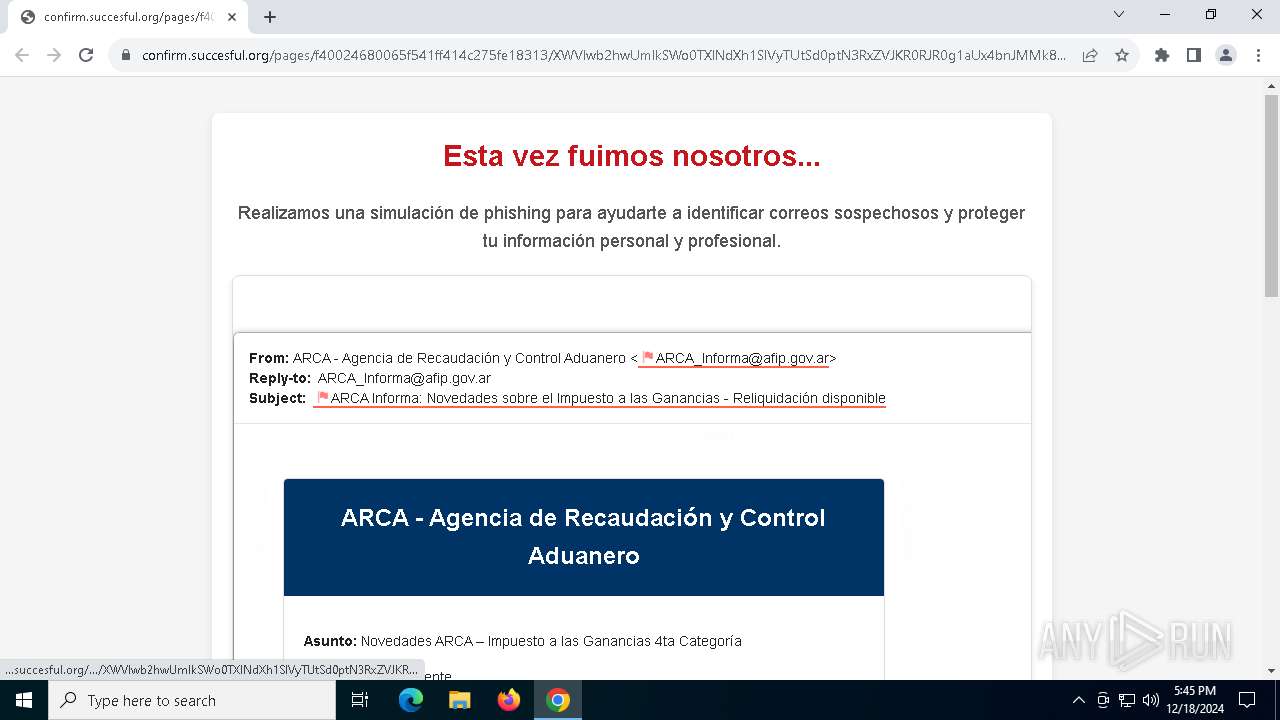The height and width of the screenshot is (720, 1280).
Task: Close the confirm.succesful.org tab
Action: pyautogui.click(x=232, y=17)
